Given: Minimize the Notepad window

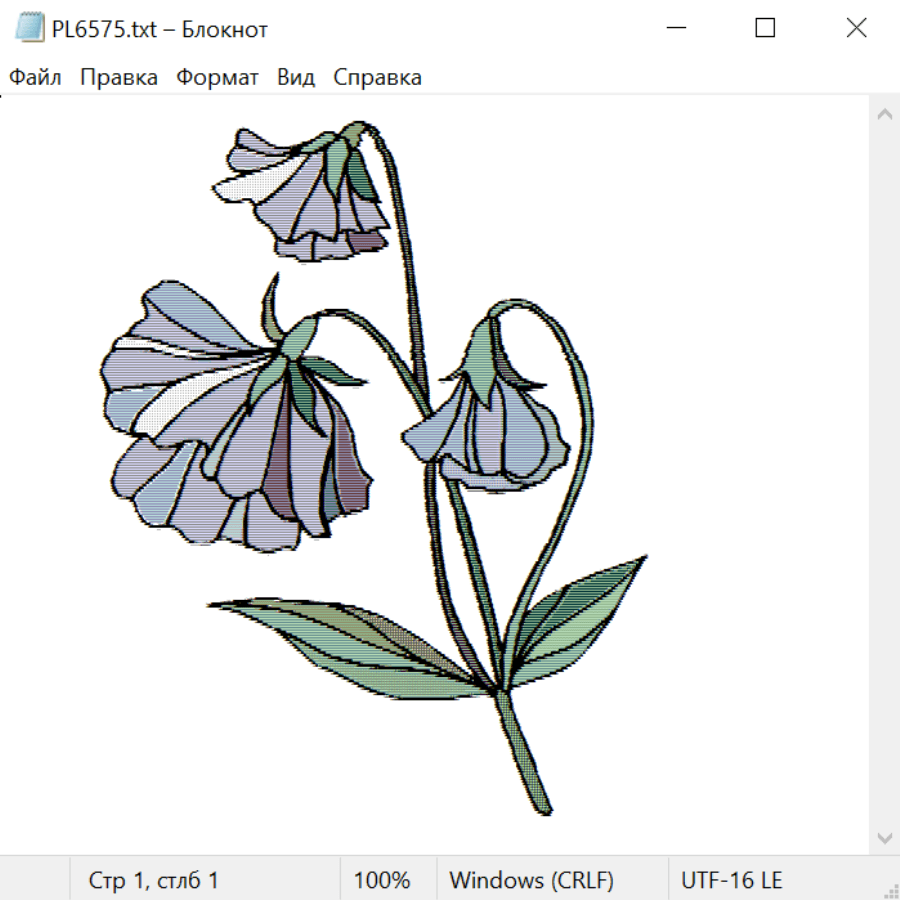Looking at the screenshot, I should pos(674,28).
